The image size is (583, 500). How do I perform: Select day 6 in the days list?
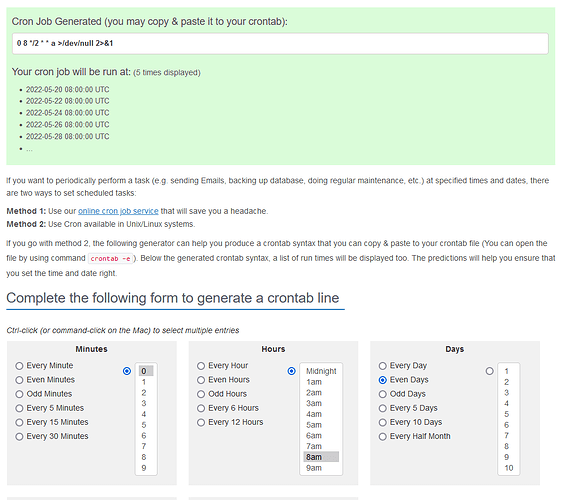pyautogui.click(x=509, y=425)
